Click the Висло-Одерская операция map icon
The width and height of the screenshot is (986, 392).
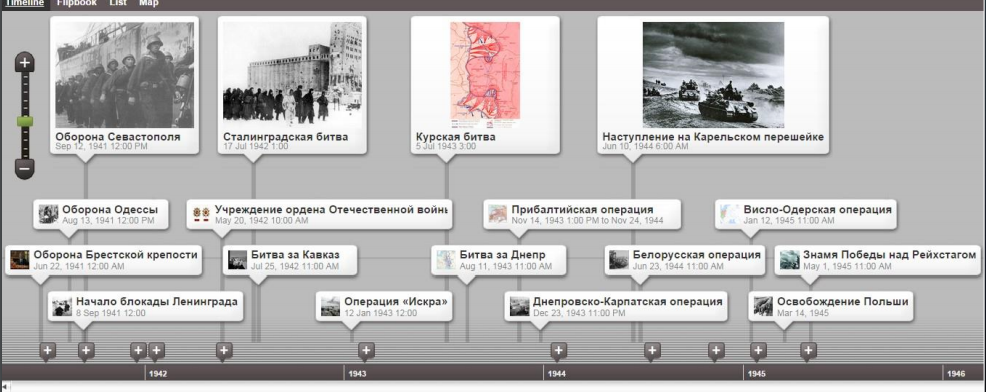(x=730, y=214)
